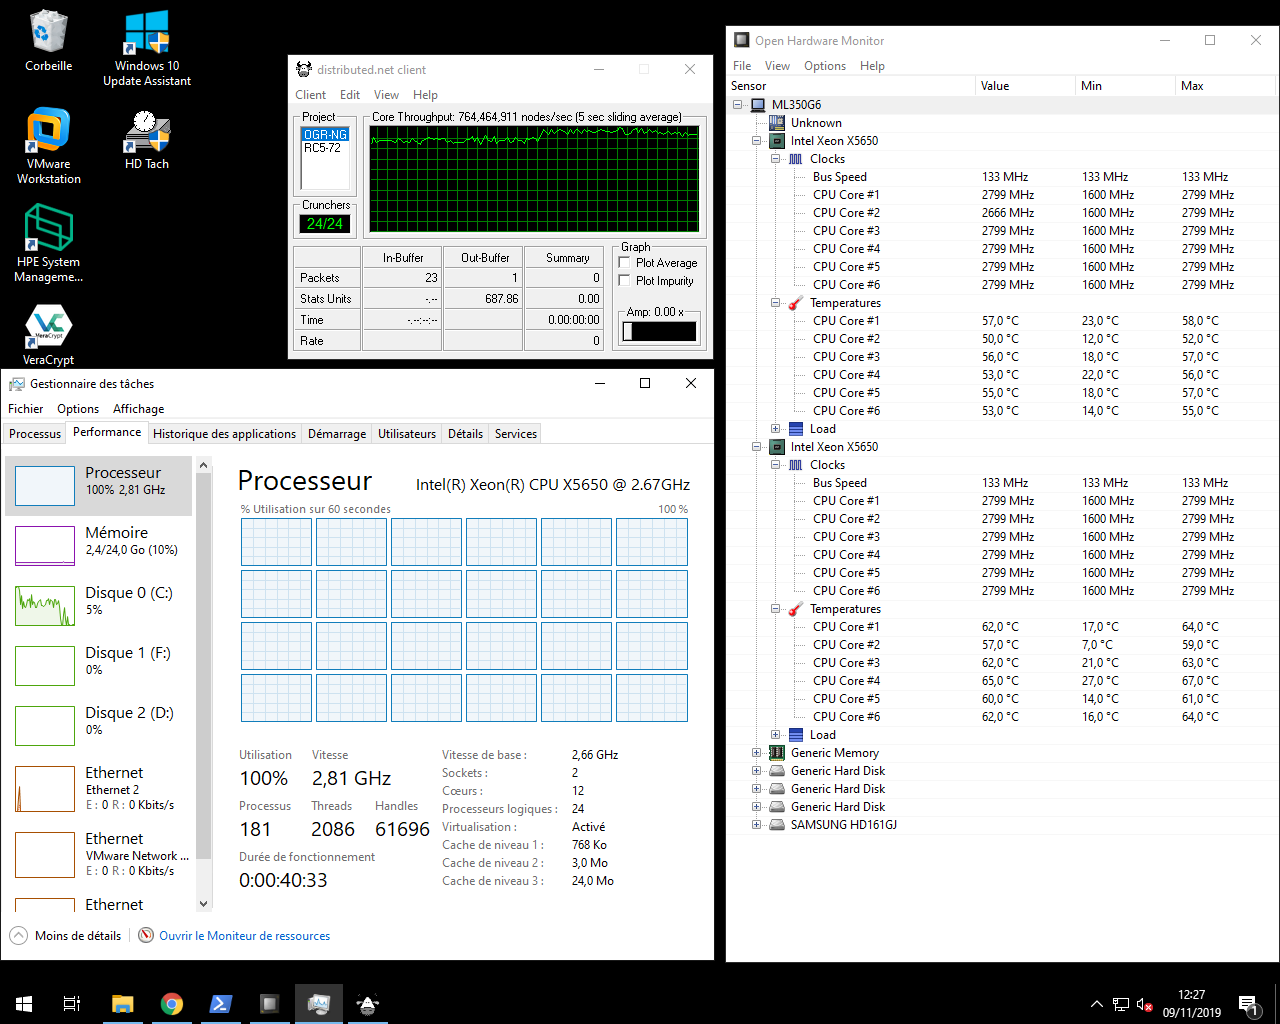Click the Resource Monitor icon in Task Manager
The width and height of the screenshot is (1280, 1024).
[x=146, y=936]
